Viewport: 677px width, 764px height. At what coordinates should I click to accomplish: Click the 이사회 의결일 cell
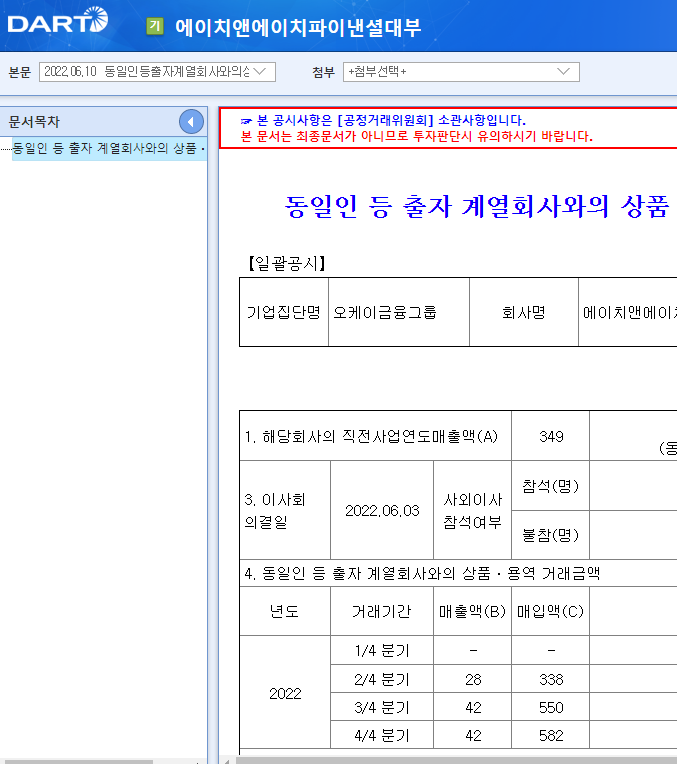coord(285,510)
